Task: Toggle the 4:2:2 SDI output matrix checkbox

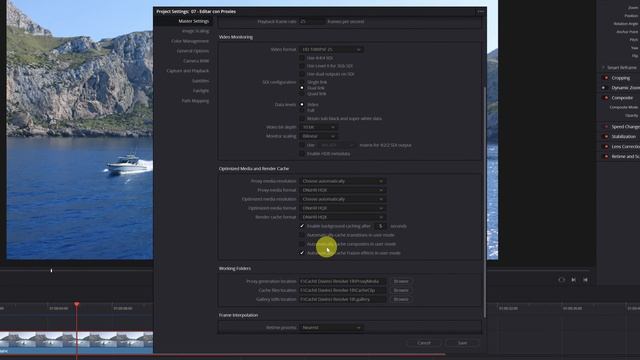Action: click(302, 145)
